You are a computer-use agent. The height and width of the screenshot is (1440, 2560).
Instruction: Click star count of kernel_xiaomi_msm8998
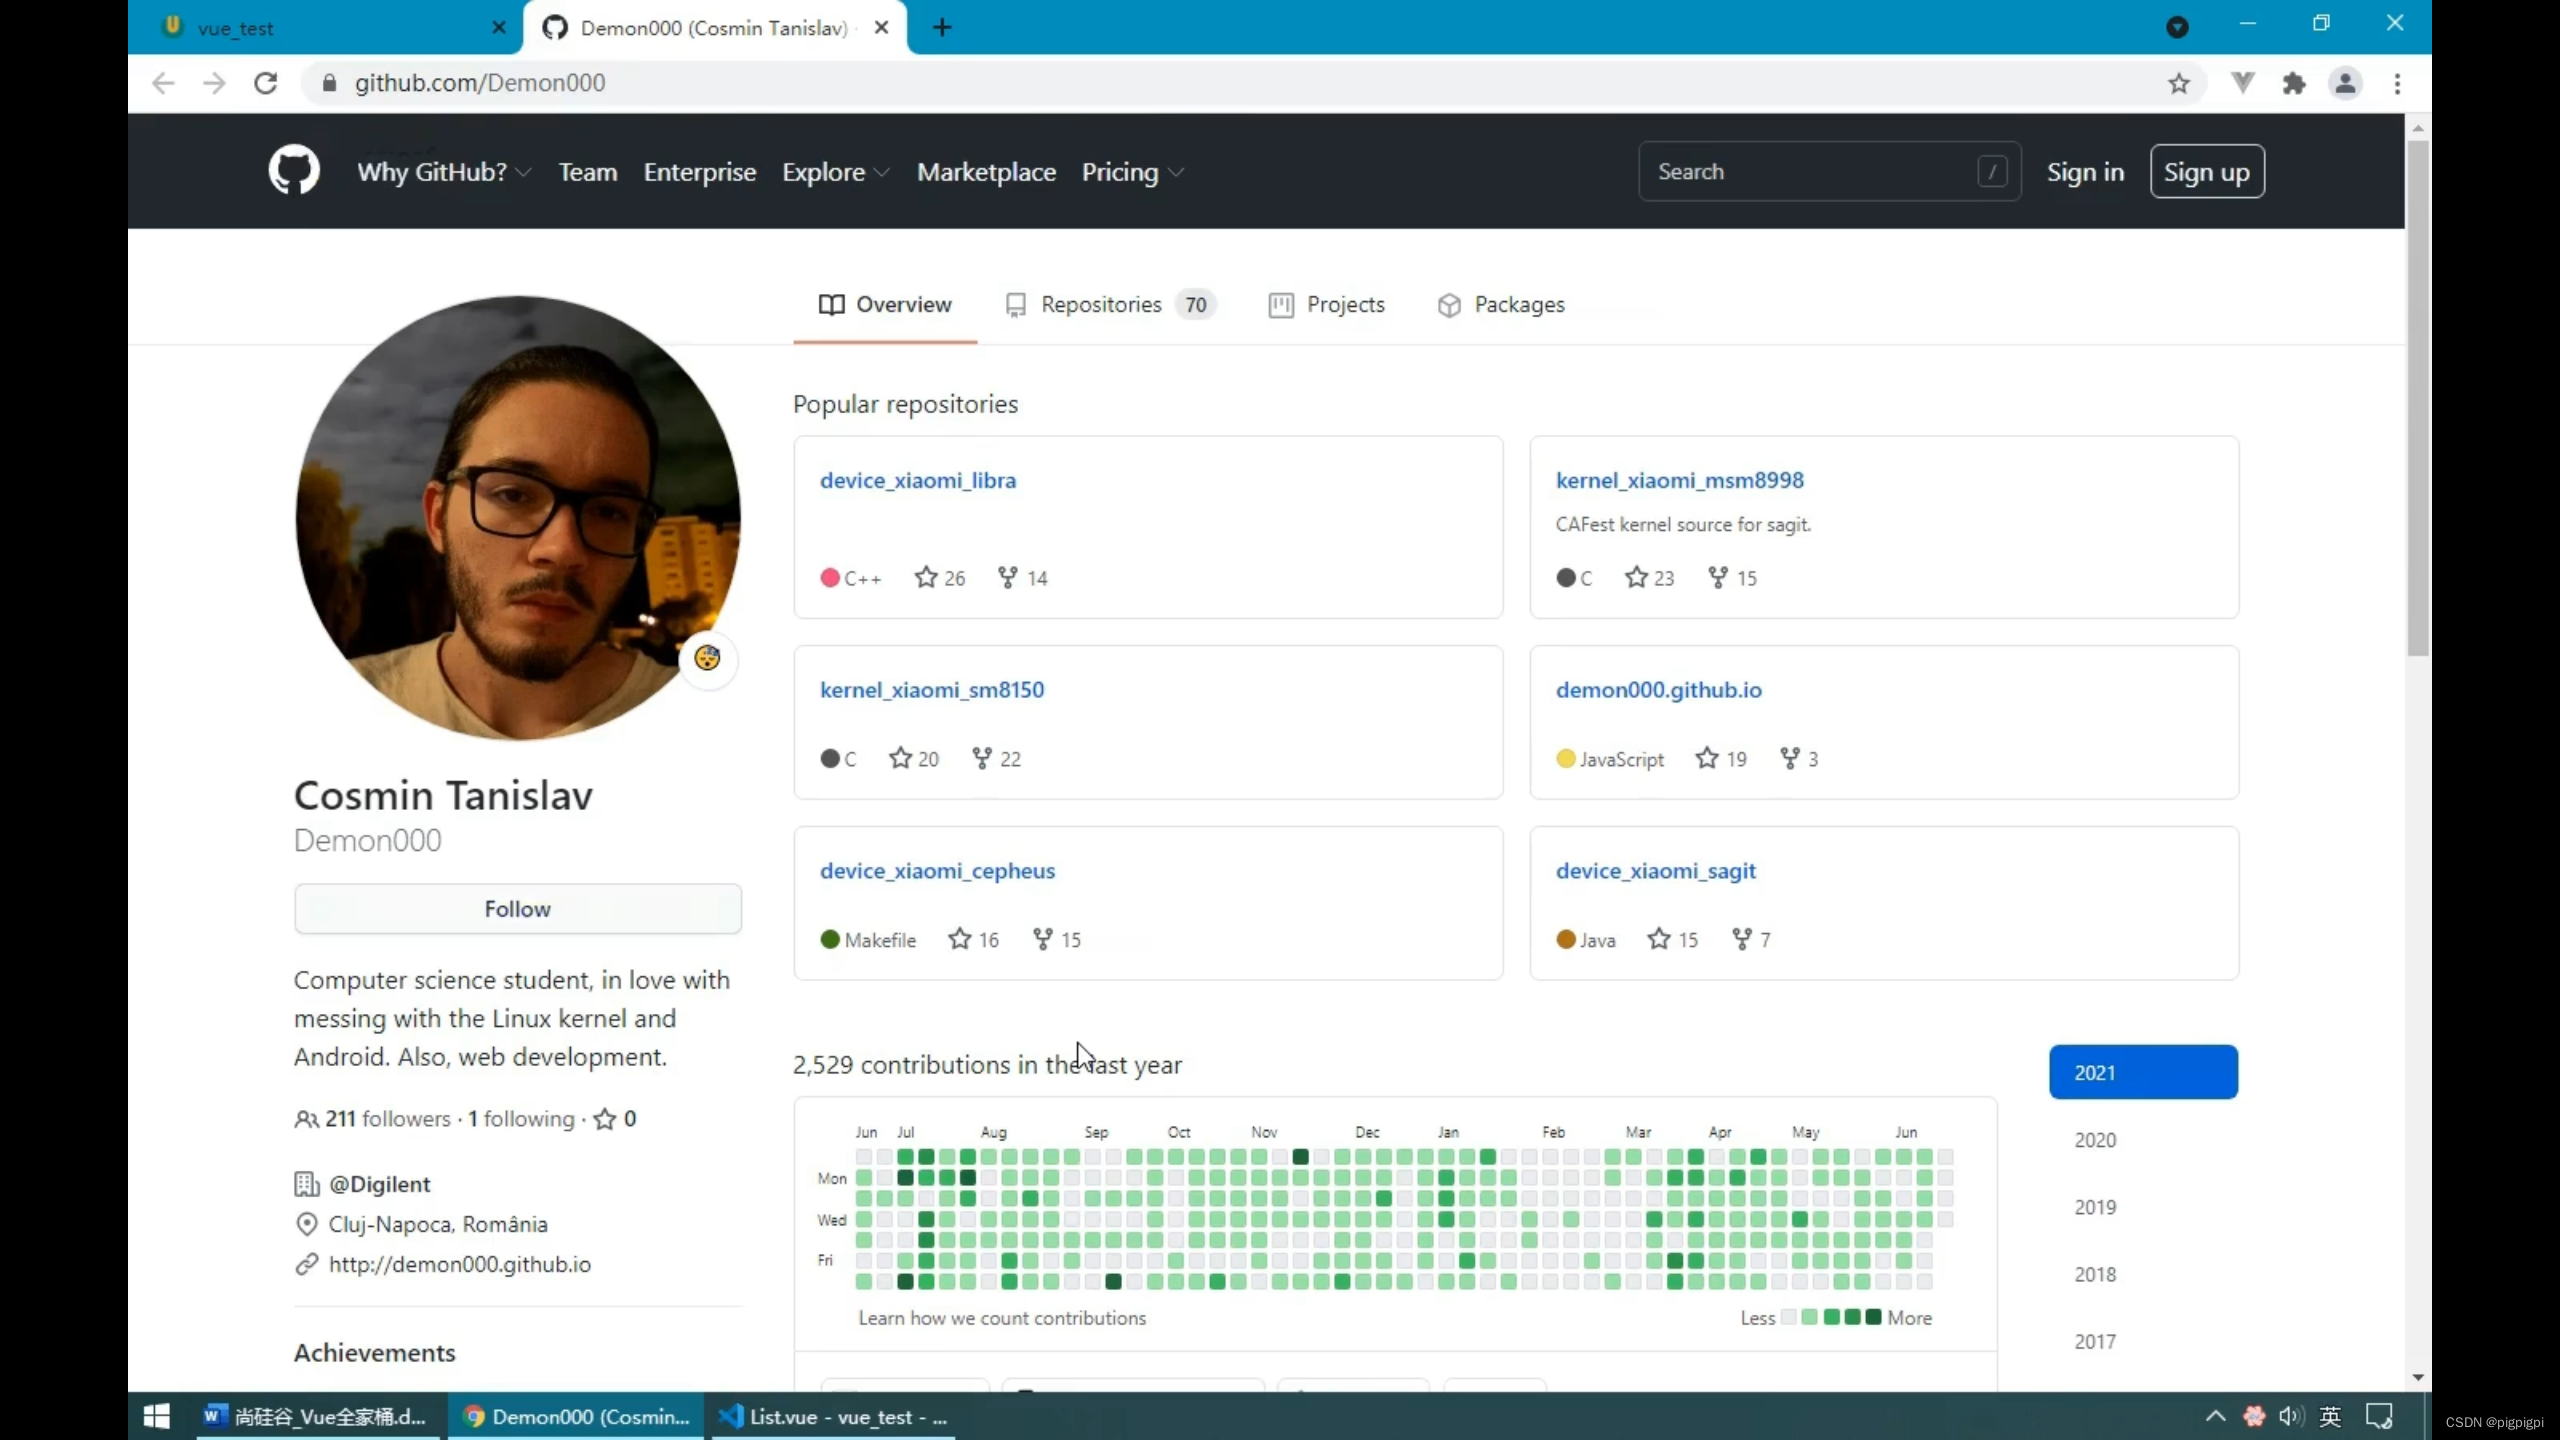(1649, 578)
